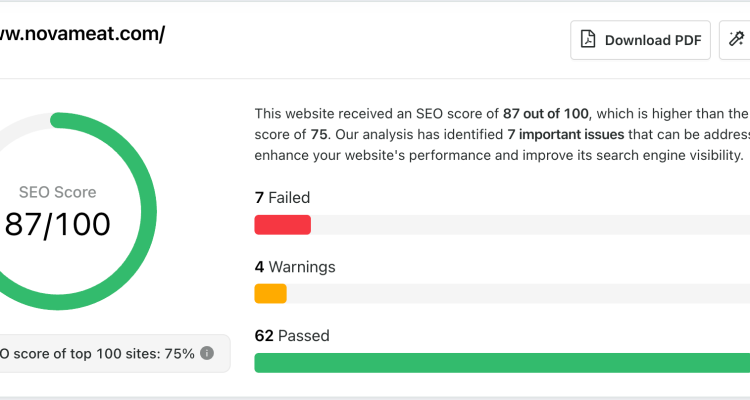Click the top 100 sites score badge

113,354
